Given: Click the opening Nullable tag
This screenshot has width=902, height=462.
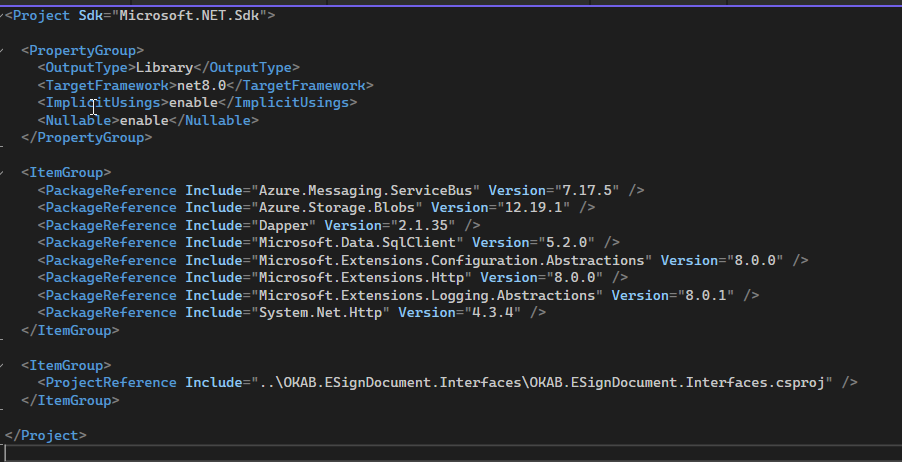Looking at the screenshot, I should pyautogui.click(x=78, y=120).
